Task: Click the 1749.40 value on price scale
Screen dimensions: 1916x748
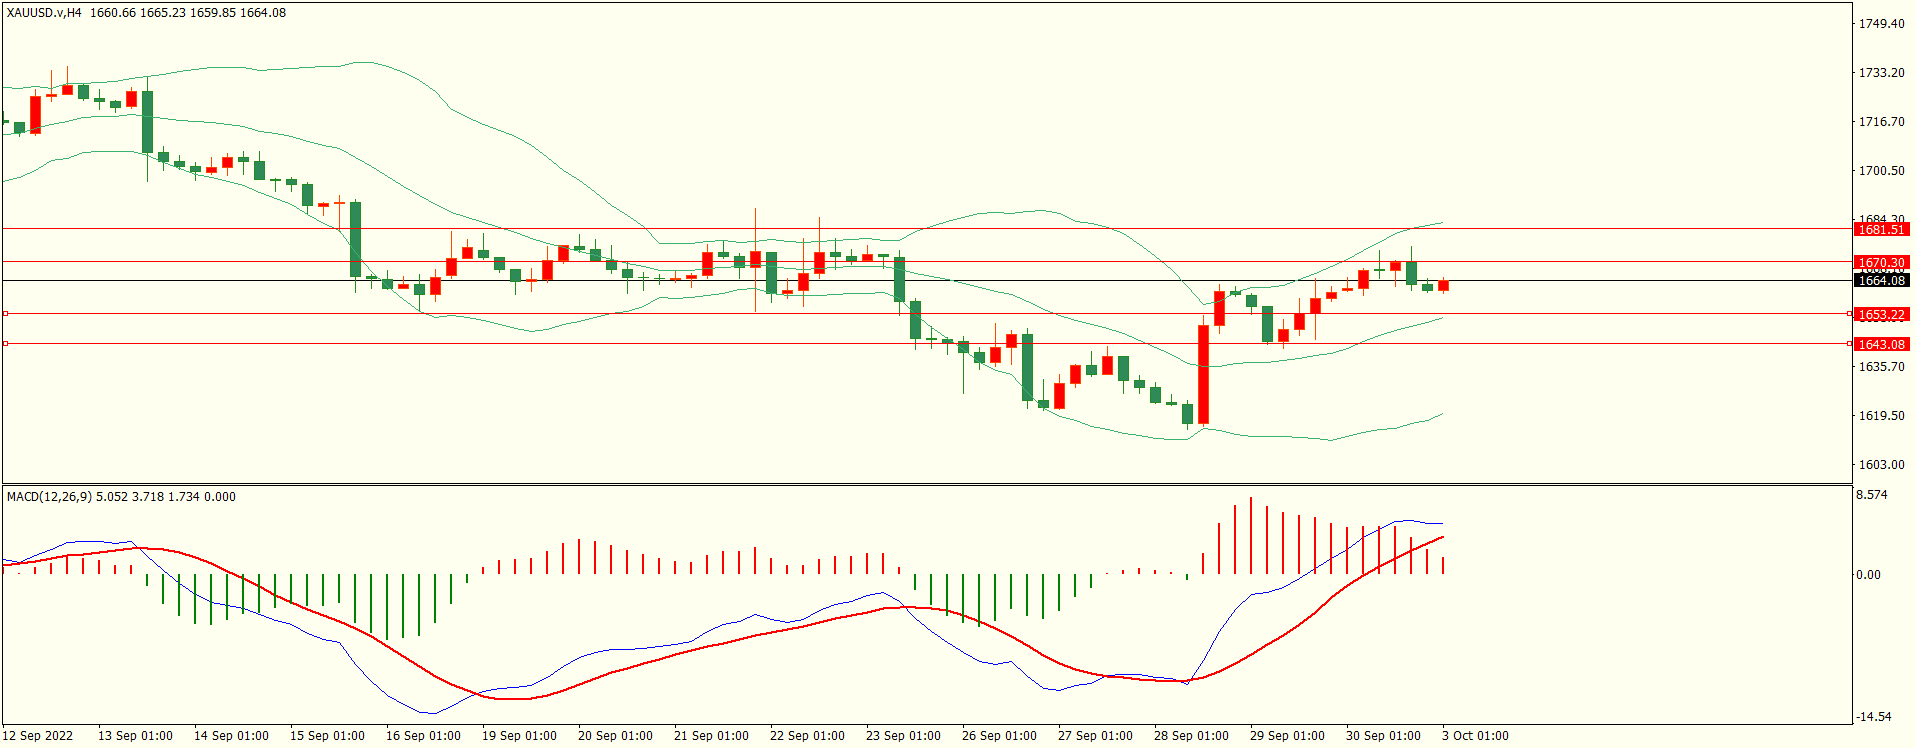Action: tap(1881, 24)
